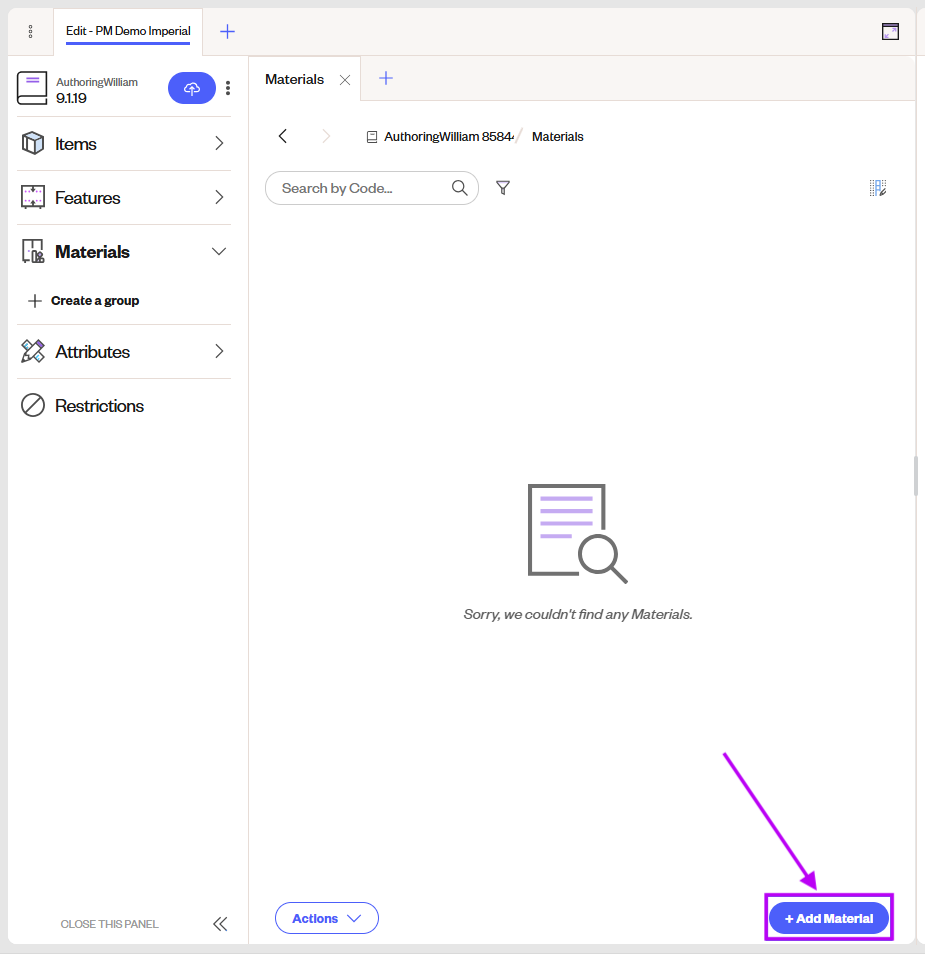Click the Materials icon in sidebar
The height and width of the screenshot is (954, 925).
tap(33, 251)
